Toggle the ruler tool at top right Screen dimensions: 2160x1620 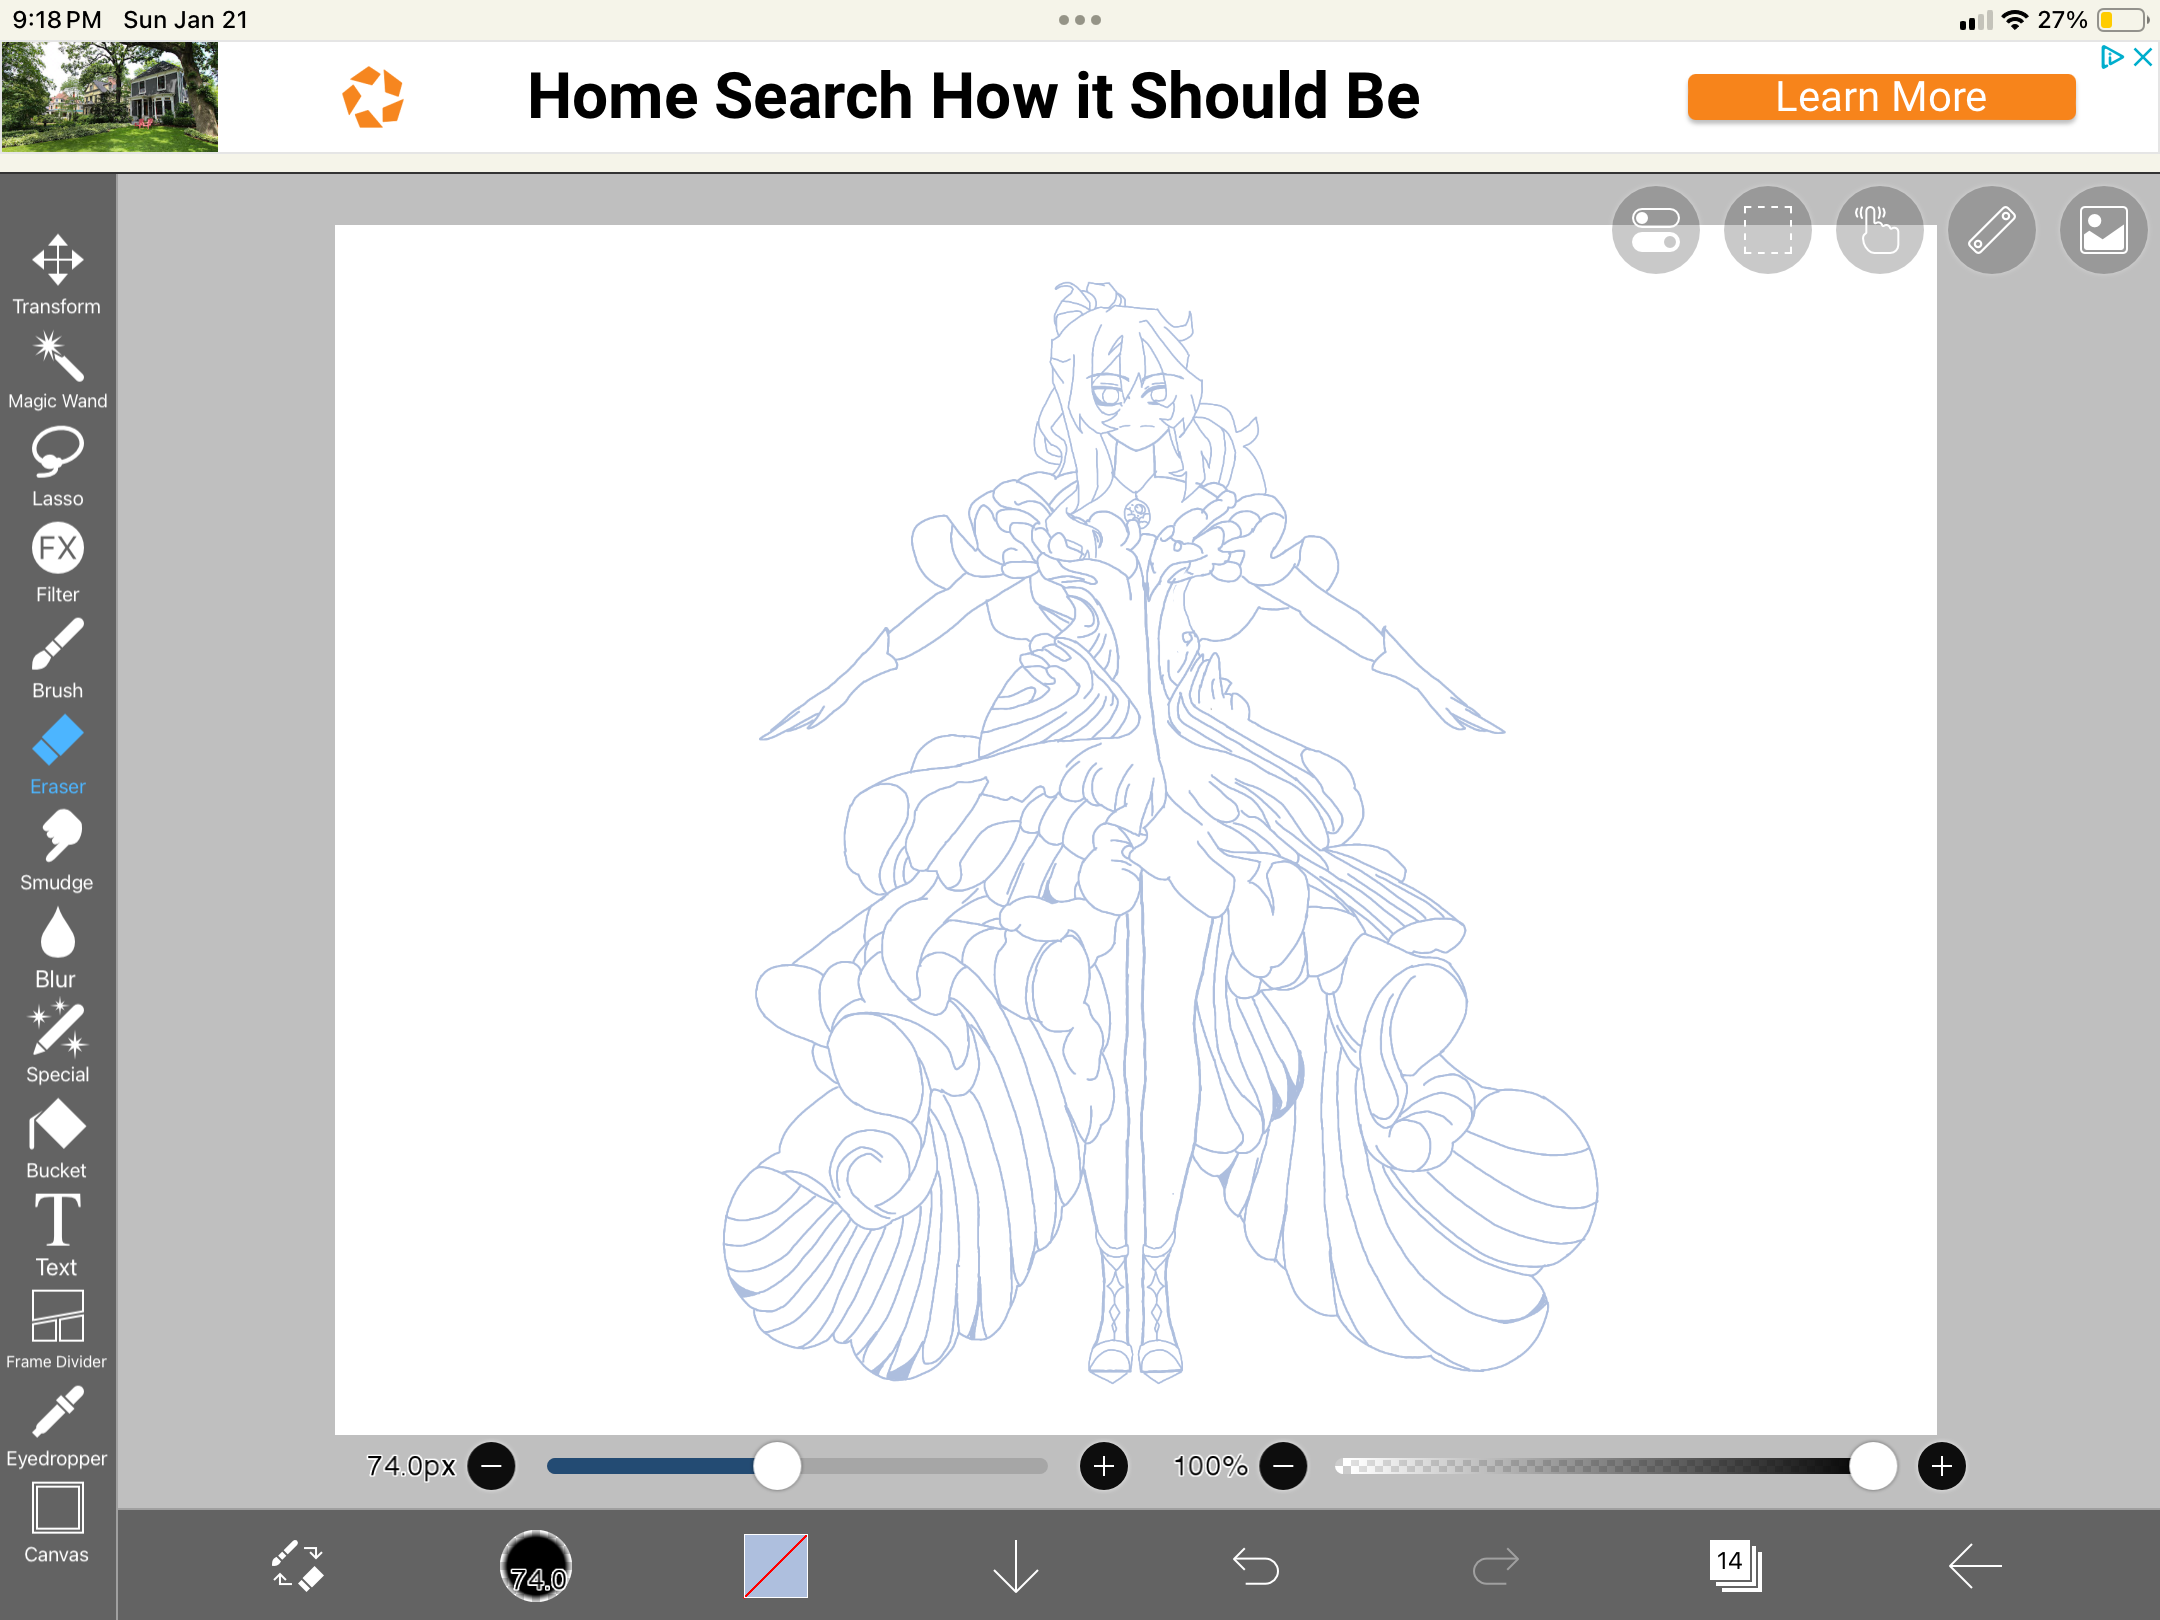click(1991, 230)
